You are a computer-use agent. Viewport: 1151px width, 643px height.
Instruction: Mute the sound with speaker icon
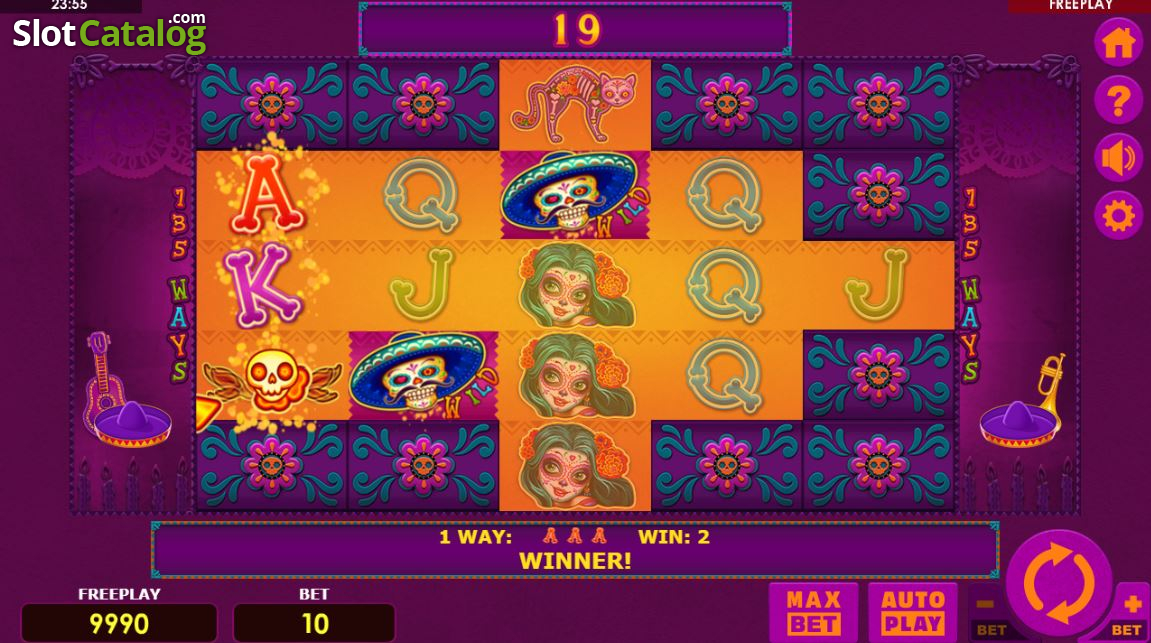[1118, 158]
